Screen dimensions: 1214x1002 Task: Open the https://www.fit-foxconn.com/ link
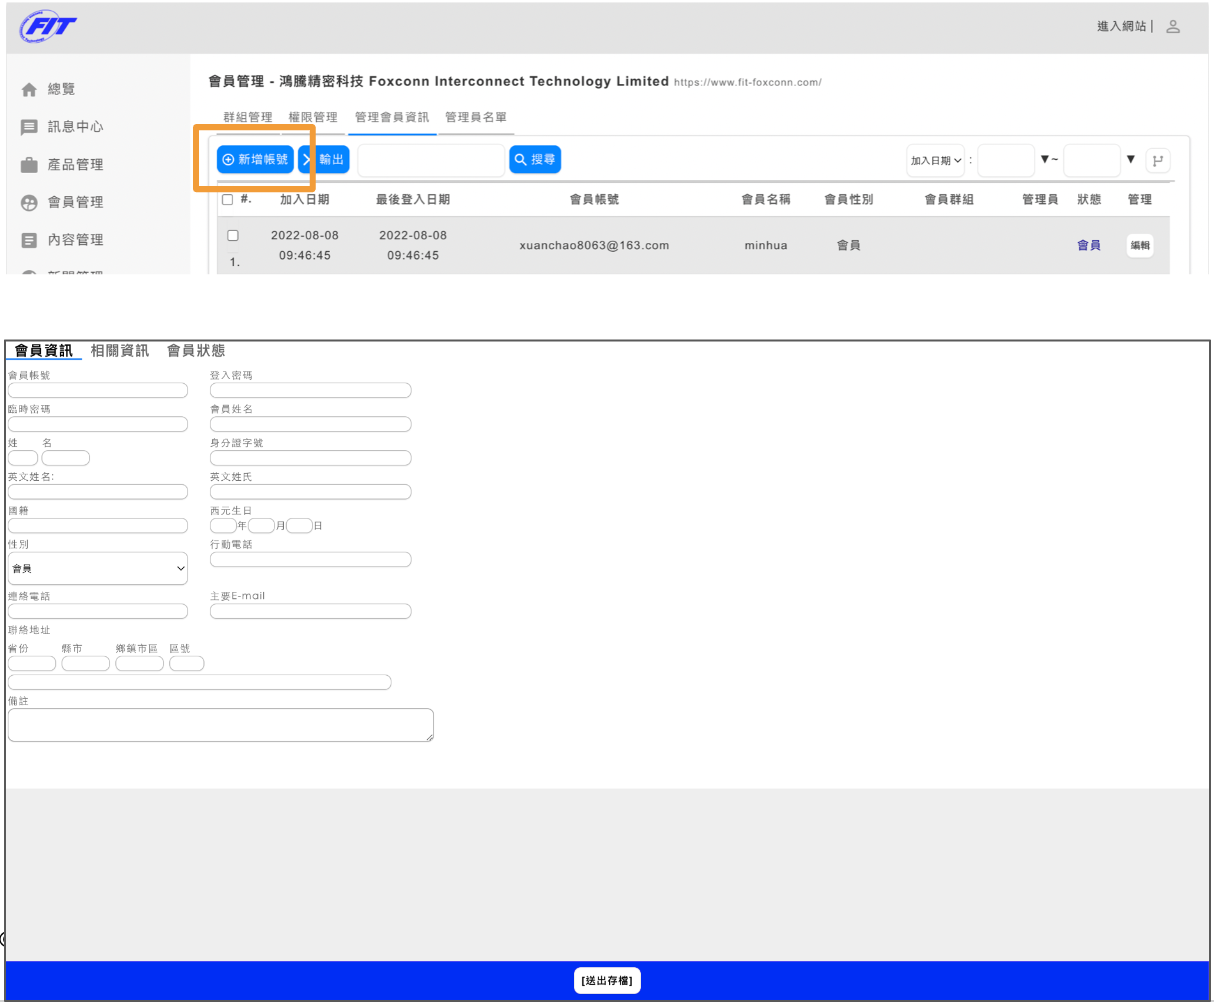748,82
